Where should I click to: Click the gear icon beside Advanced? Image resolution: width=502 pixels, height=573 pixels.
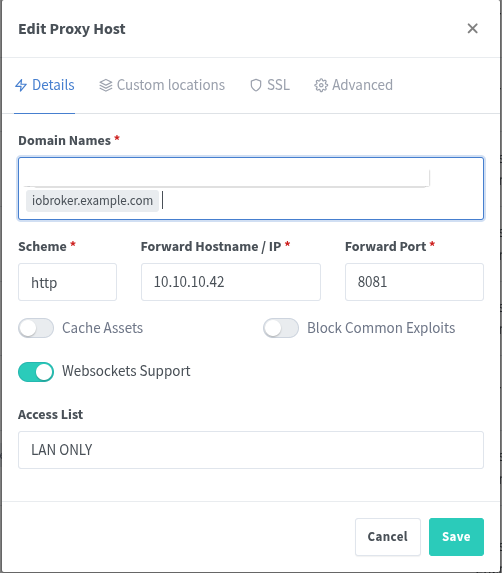point(321,85)
